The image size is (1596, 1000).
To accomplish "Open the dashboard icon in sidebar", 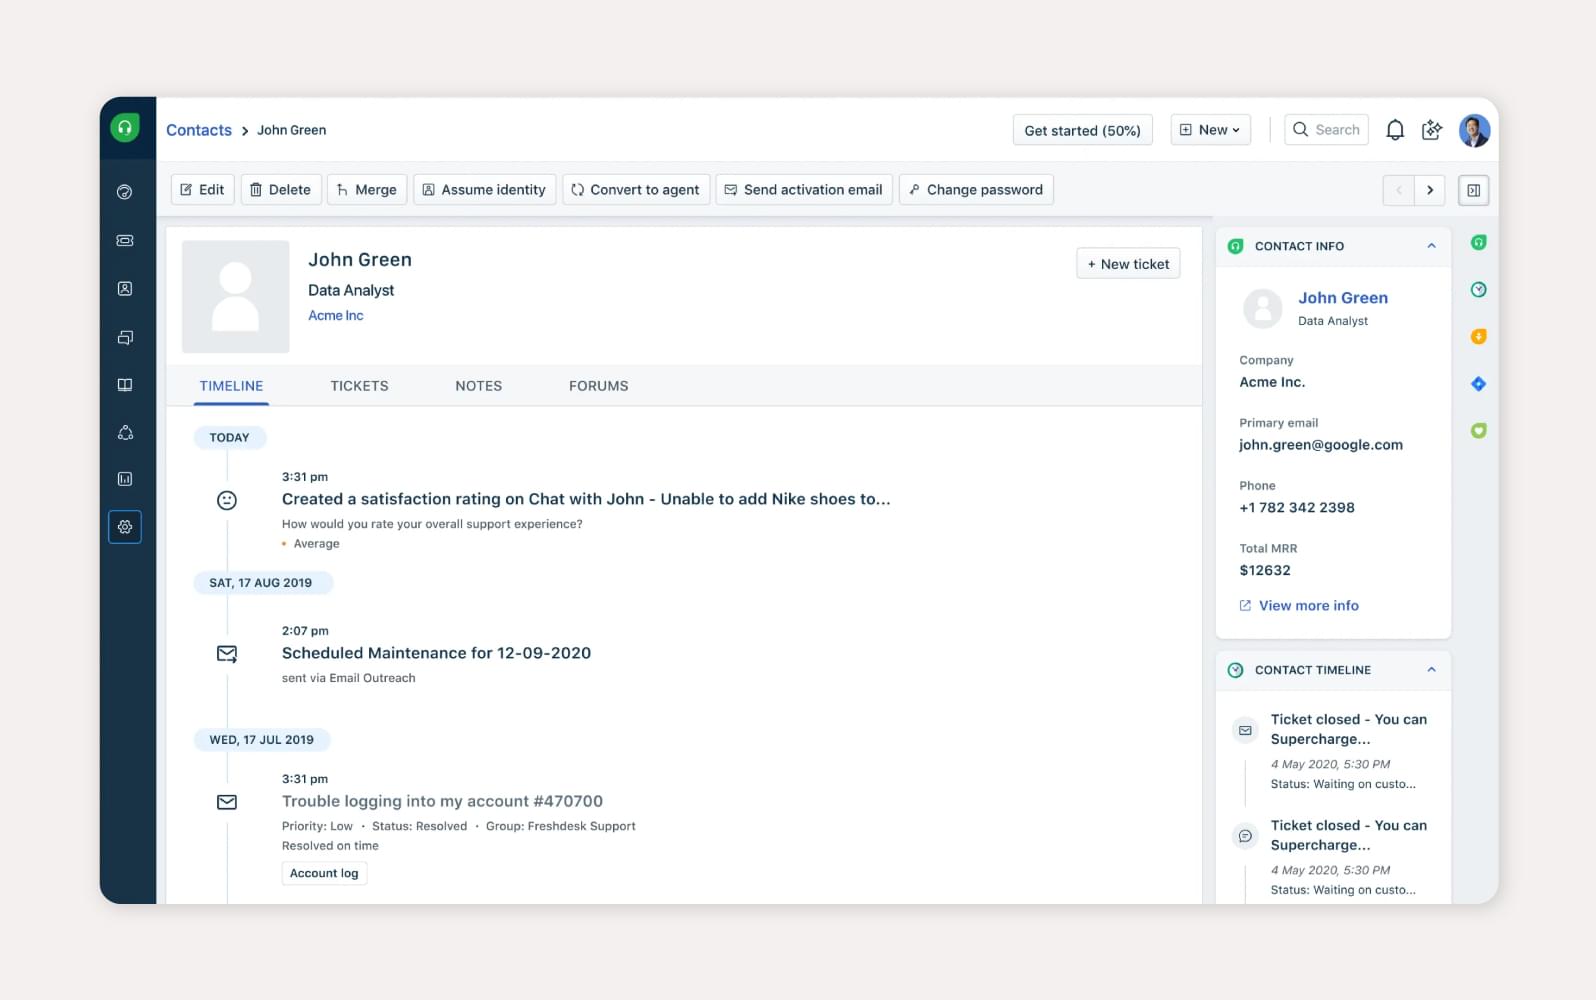I will 125,192.
